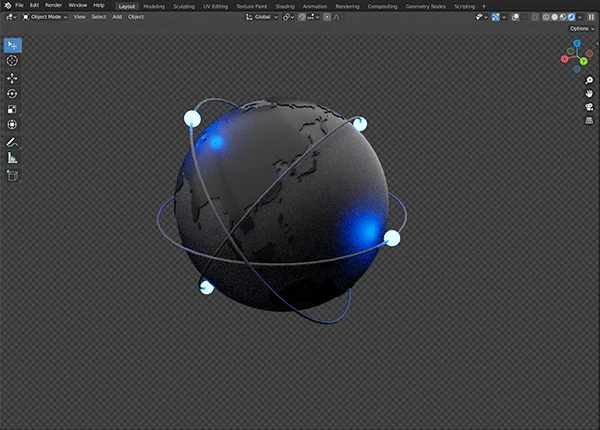The height and width of the screenshot is (430, 600).
Task: Select the Select Box tool
Action: pyautogui.click(x=13, y=46)
